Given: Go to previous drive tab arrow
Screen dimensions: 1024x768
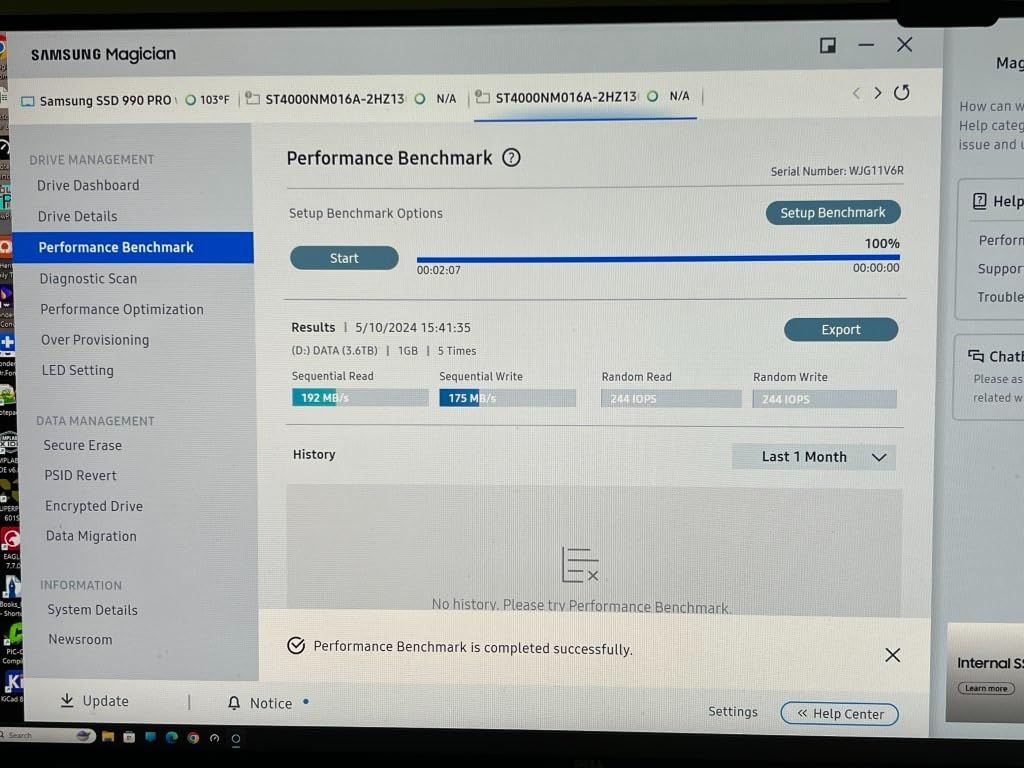Looking at the screenshot, I should (856, 93).
